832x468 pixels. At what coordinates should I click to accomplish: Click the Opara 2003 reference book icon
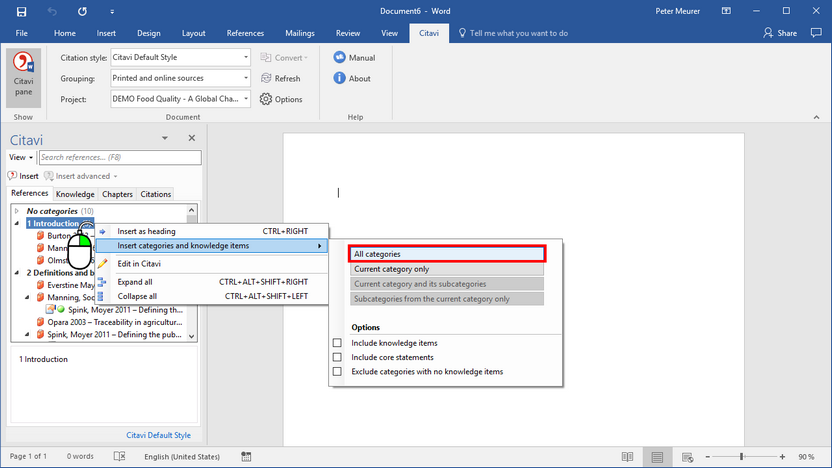pos(40,322)
